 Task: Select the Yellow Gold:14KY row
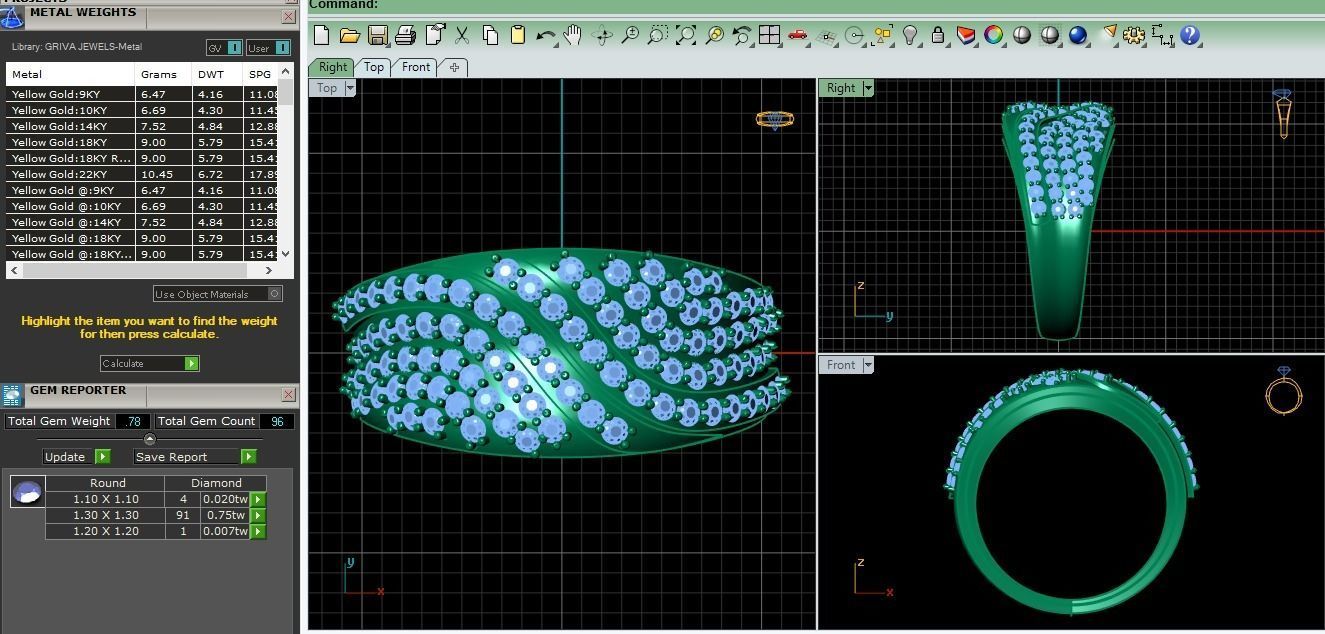(143, 126)
